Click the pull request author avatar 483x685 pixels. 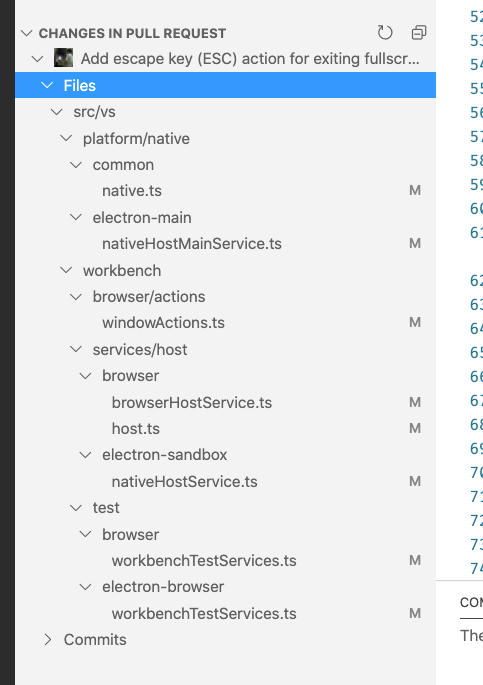tap(63, 58)
